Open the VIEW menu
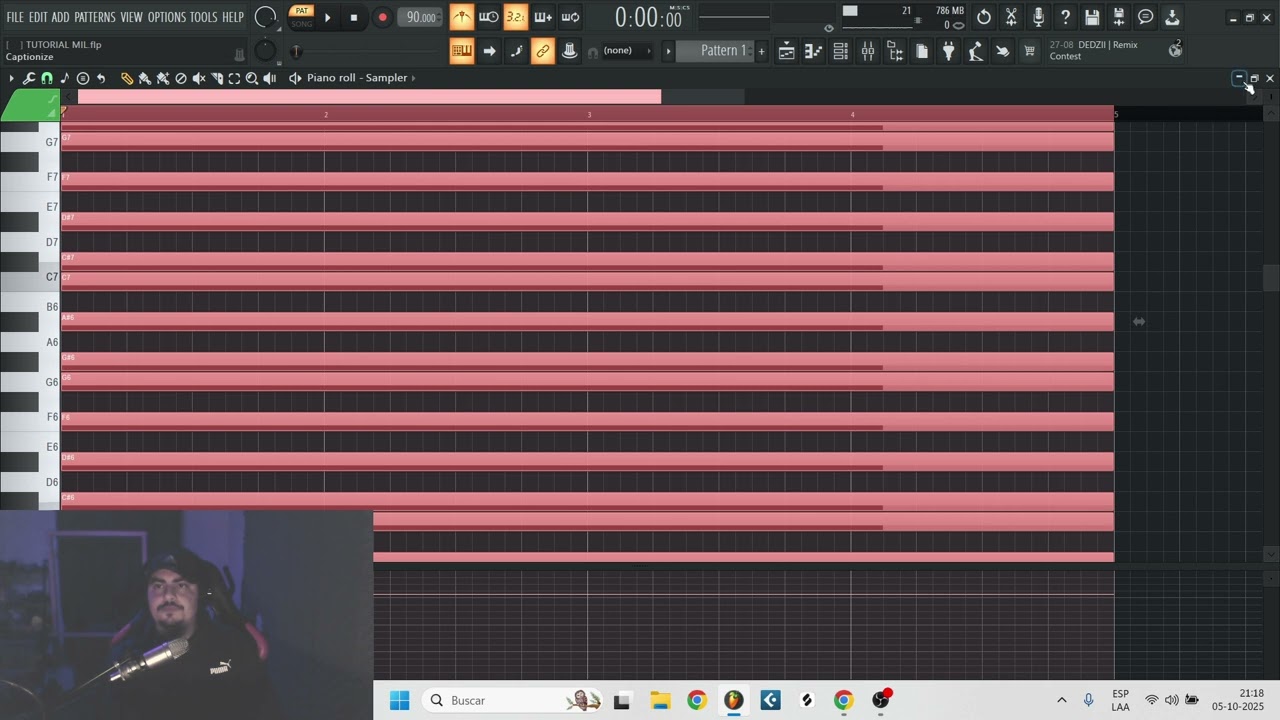The height and width of the screenshot is (720, 1280). 132,17
